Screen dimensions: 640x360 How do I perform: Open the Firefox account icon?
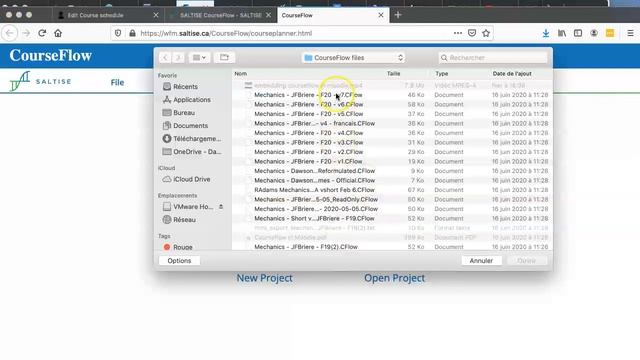(594, 33)
